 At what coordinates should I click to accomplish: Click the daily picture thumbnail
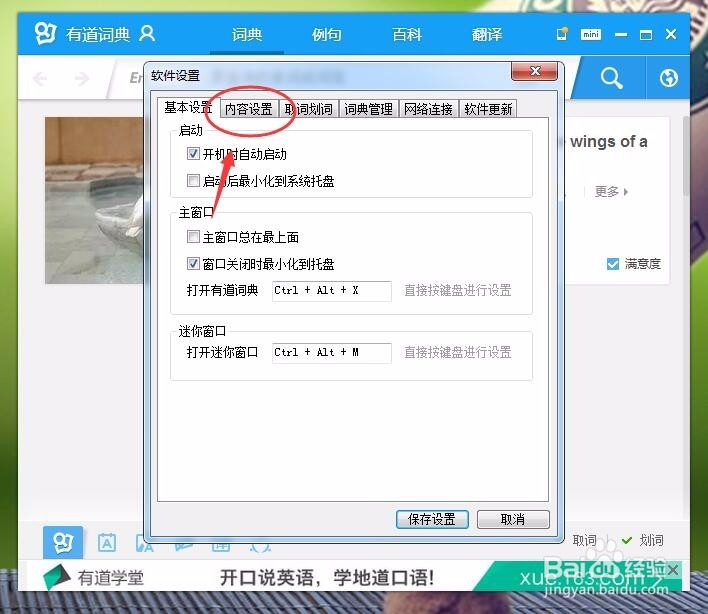point(94,200)
